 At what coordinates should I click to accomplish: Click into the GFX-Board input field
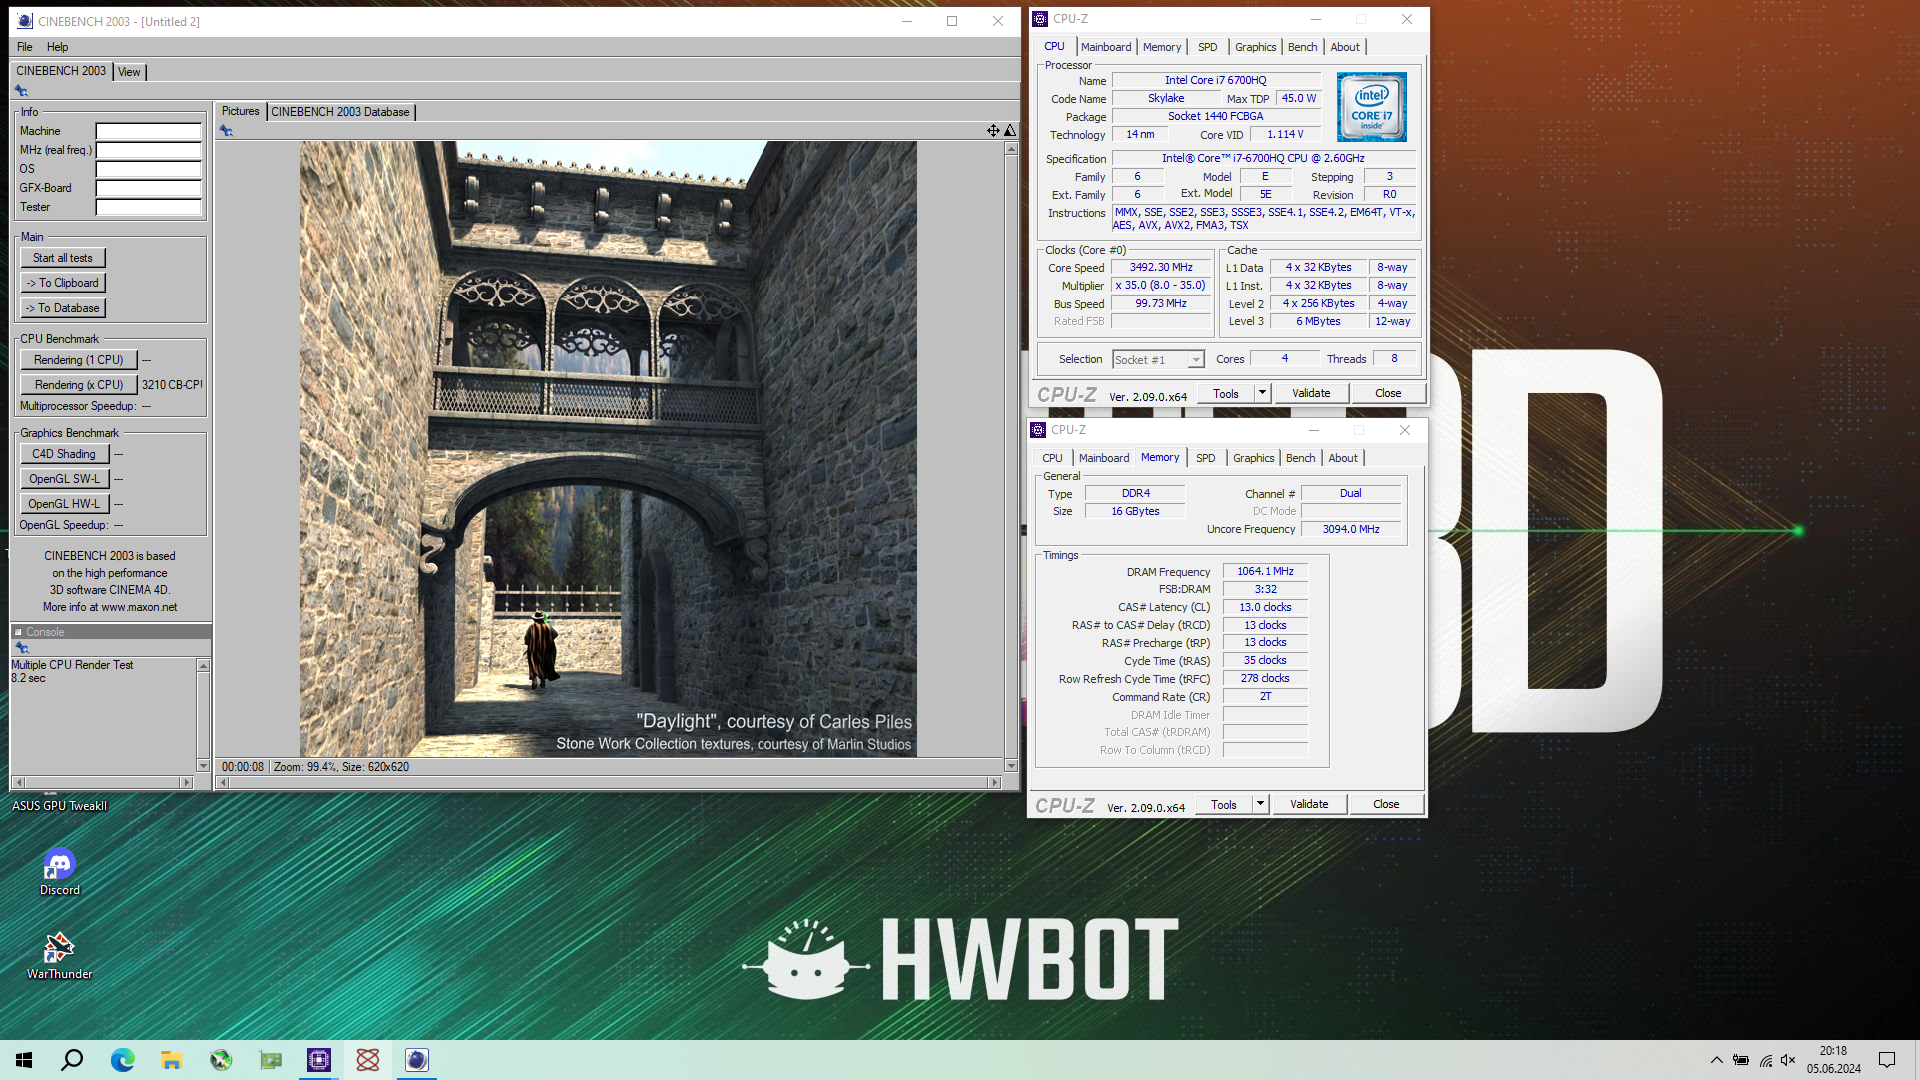(x=149, y=188)
